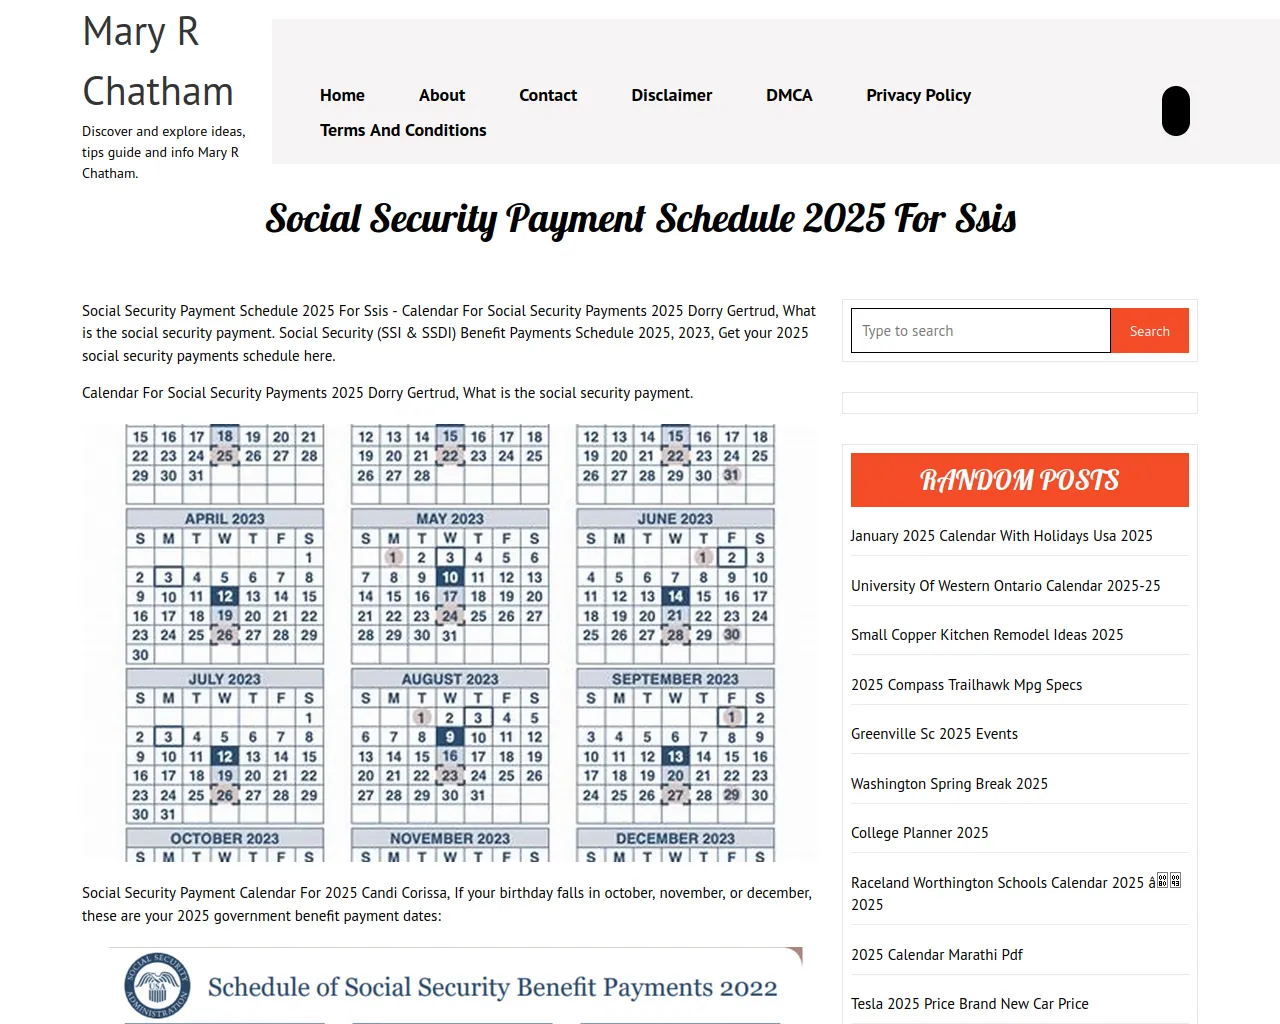Navigate to the DMCA page
Screen dimensions: 1280x1024
pyautogui.click(x=789, y=95)
